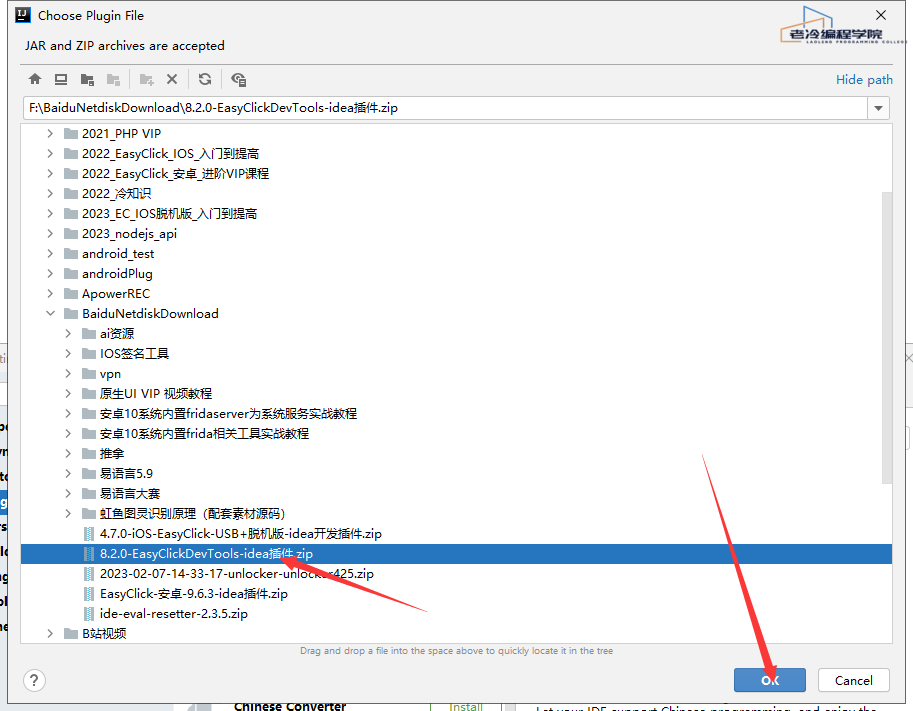The height and width of the screenshot is (711, 913).
Task: Collapse the BaiduNetdiskDownload folder
Action: click(x=51, y=313)
